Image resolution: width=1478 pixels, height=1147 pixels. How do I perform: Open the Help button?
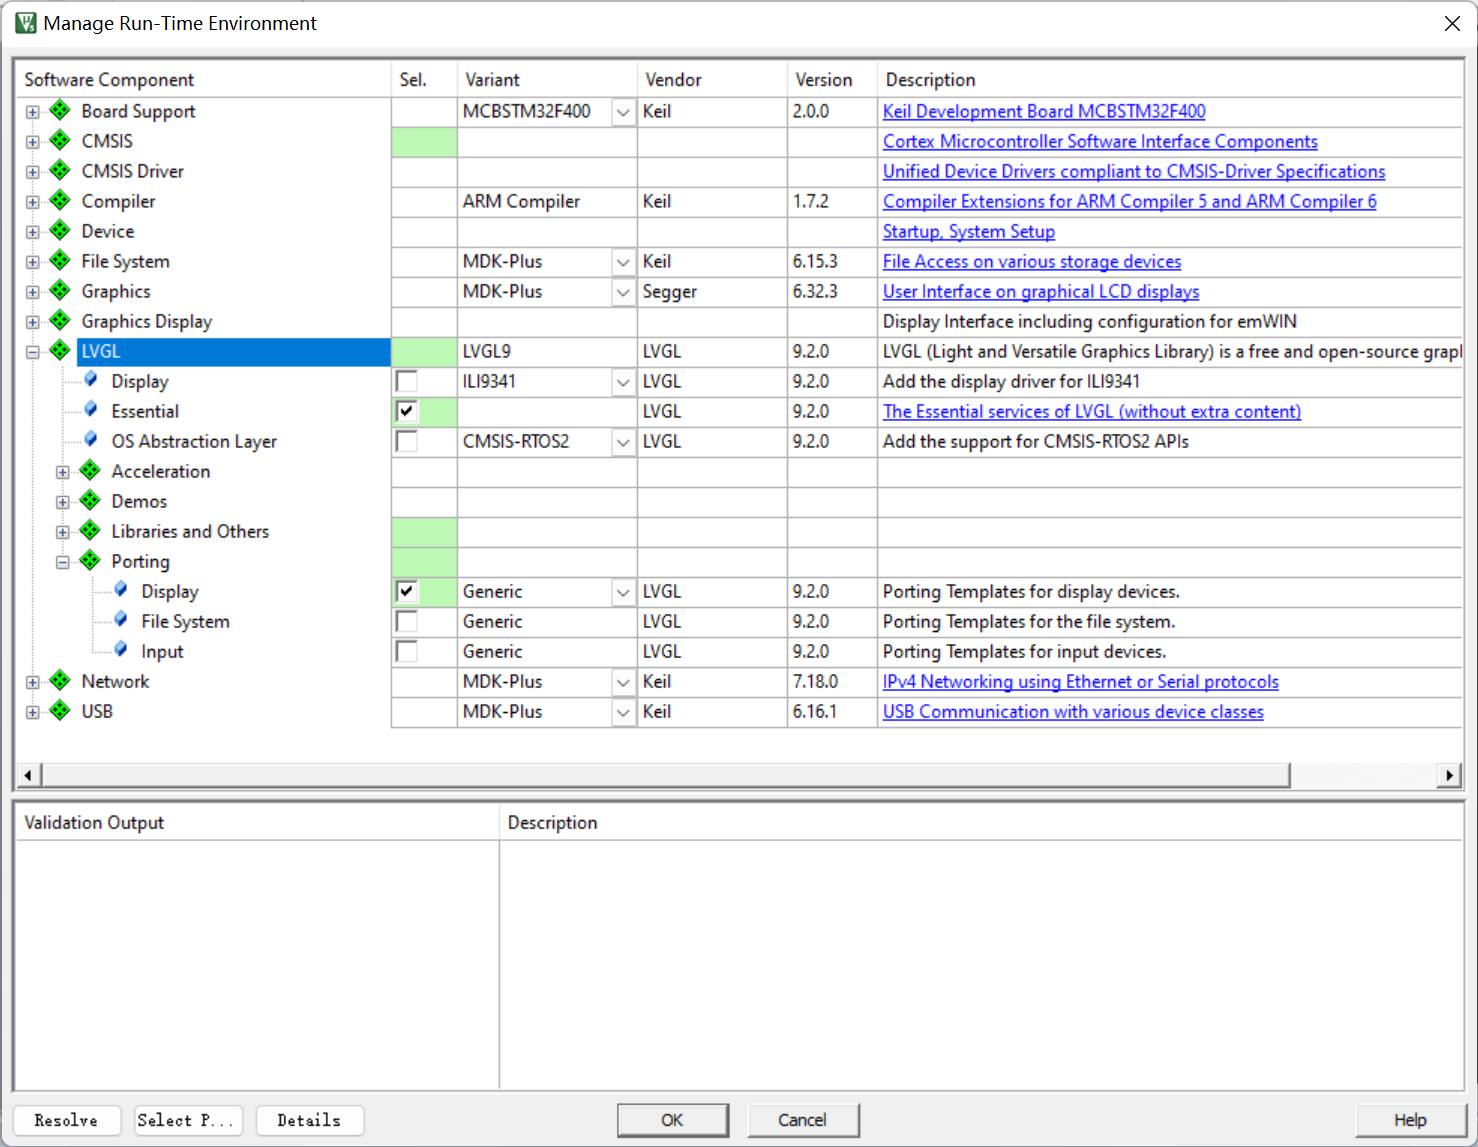(x=1410, y=1120)
